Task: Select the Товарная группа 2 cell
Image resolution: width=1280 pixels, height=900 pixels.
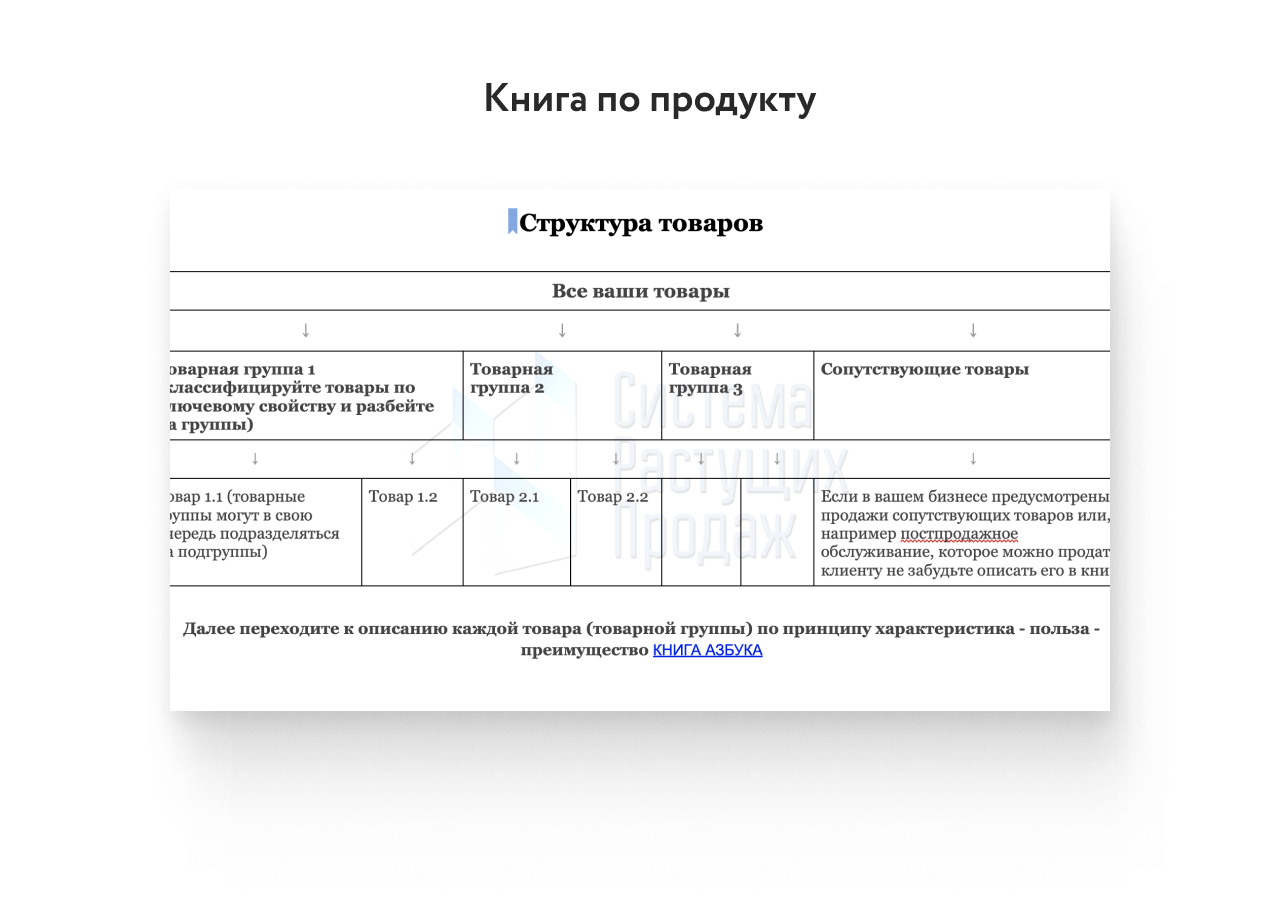Action: pos(562,395)
